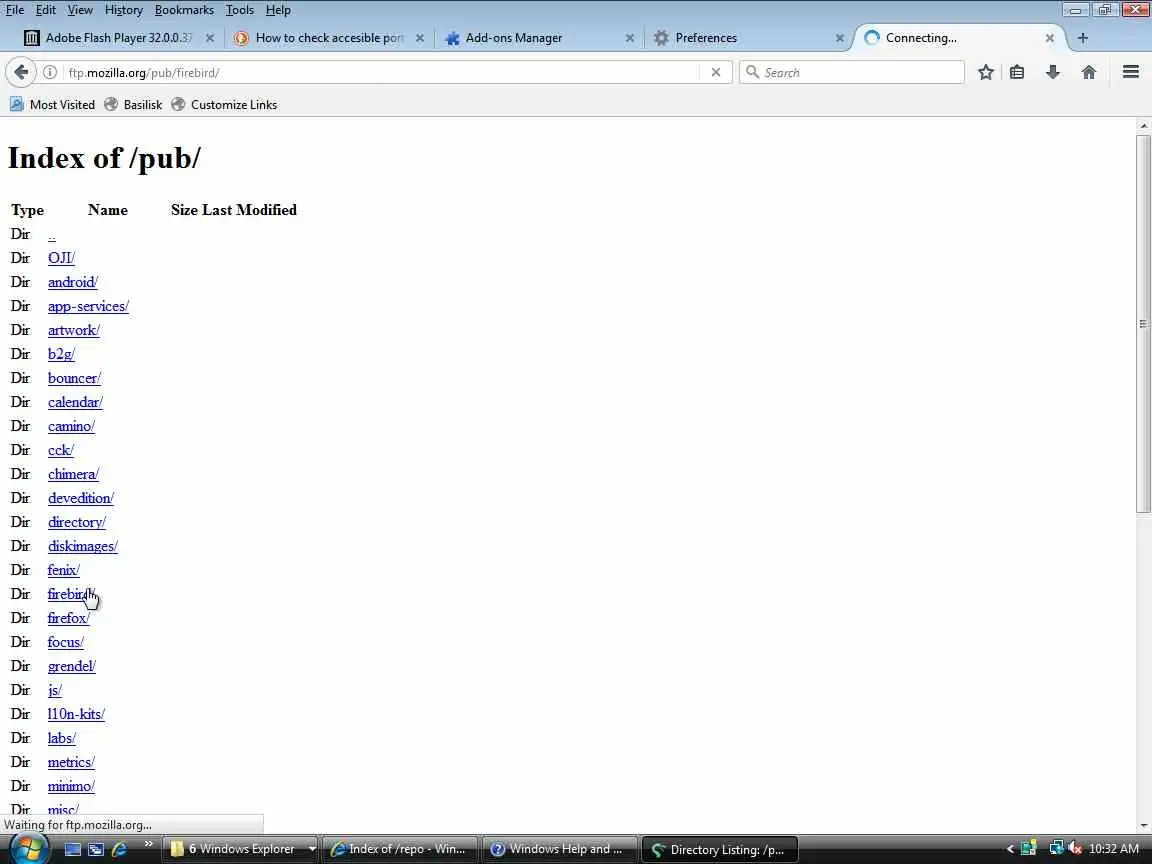Open the OJI/ directory link
Image resolution: width=1152 pixels, height=864 pixels.
tap(61, 258)
